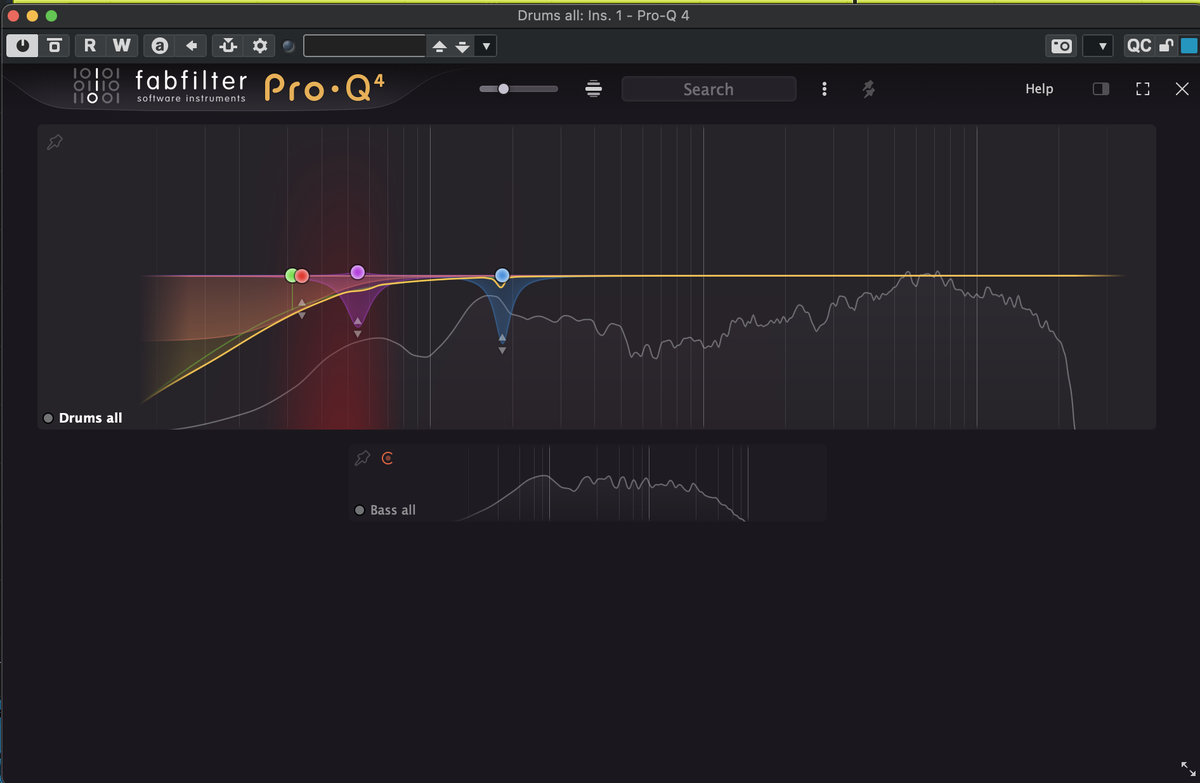Select the blue EQ band node
The height and width of the screenshot is (783, 1200).
click(x=502, y=275)
